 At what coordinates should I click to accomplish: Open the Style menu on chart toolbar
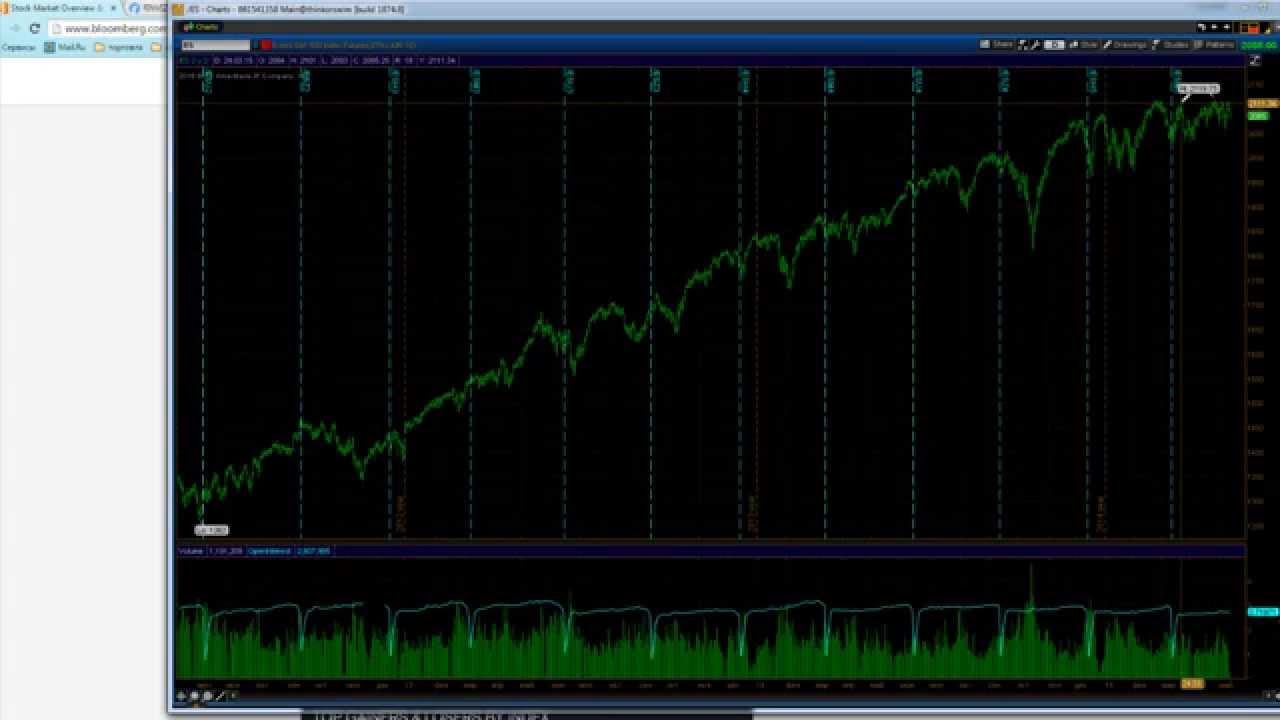tap(1084, 45)
